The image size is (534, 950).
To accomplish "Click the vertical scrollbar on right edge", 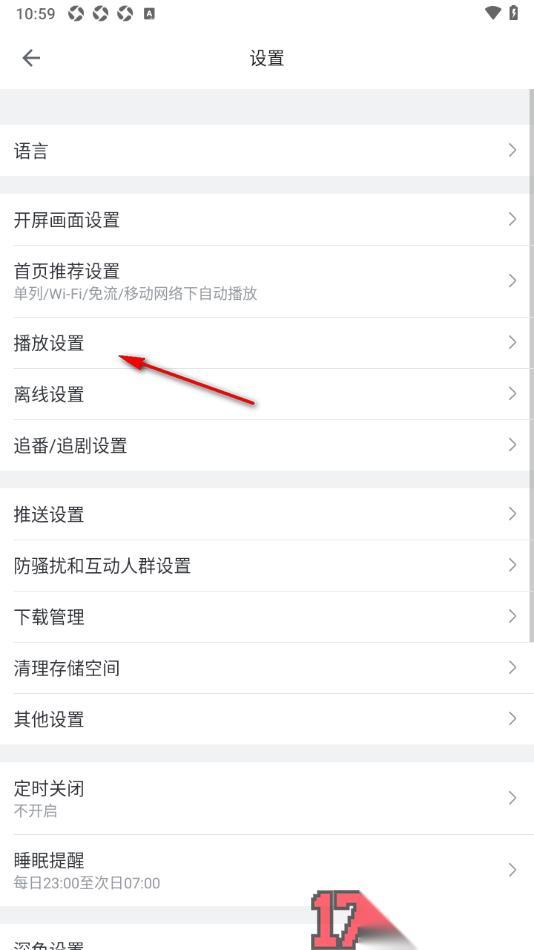I will 532,365.
